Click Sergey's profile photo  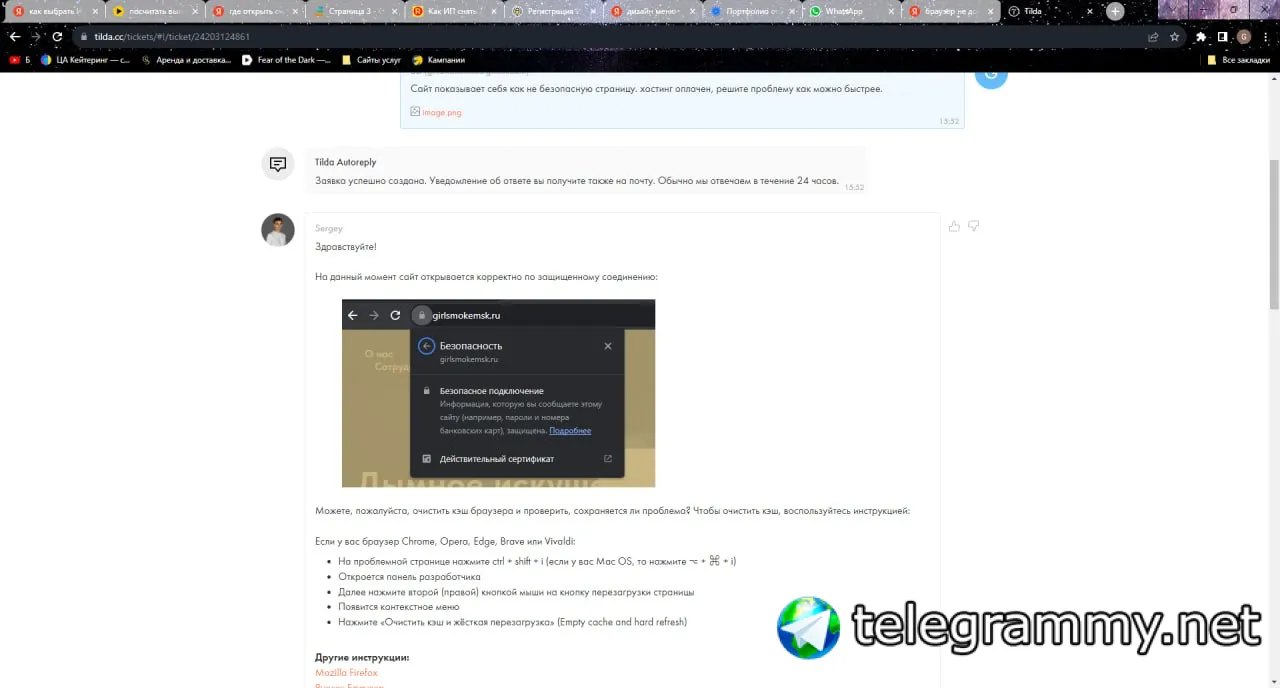(278, 230)
